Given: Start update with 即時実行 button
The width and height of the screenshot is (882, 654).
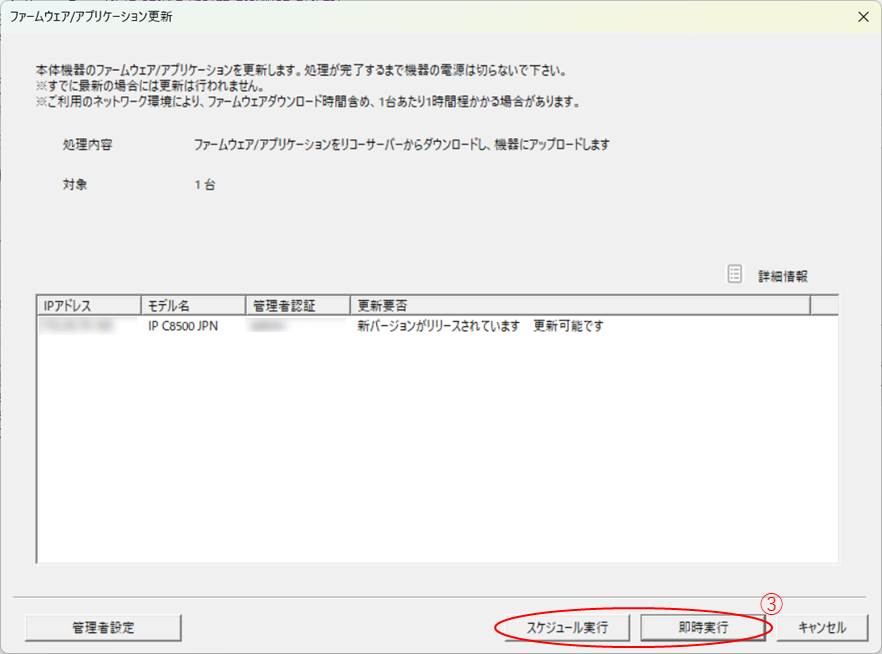Looking at the screenshot, I should [x=703, y=627].
